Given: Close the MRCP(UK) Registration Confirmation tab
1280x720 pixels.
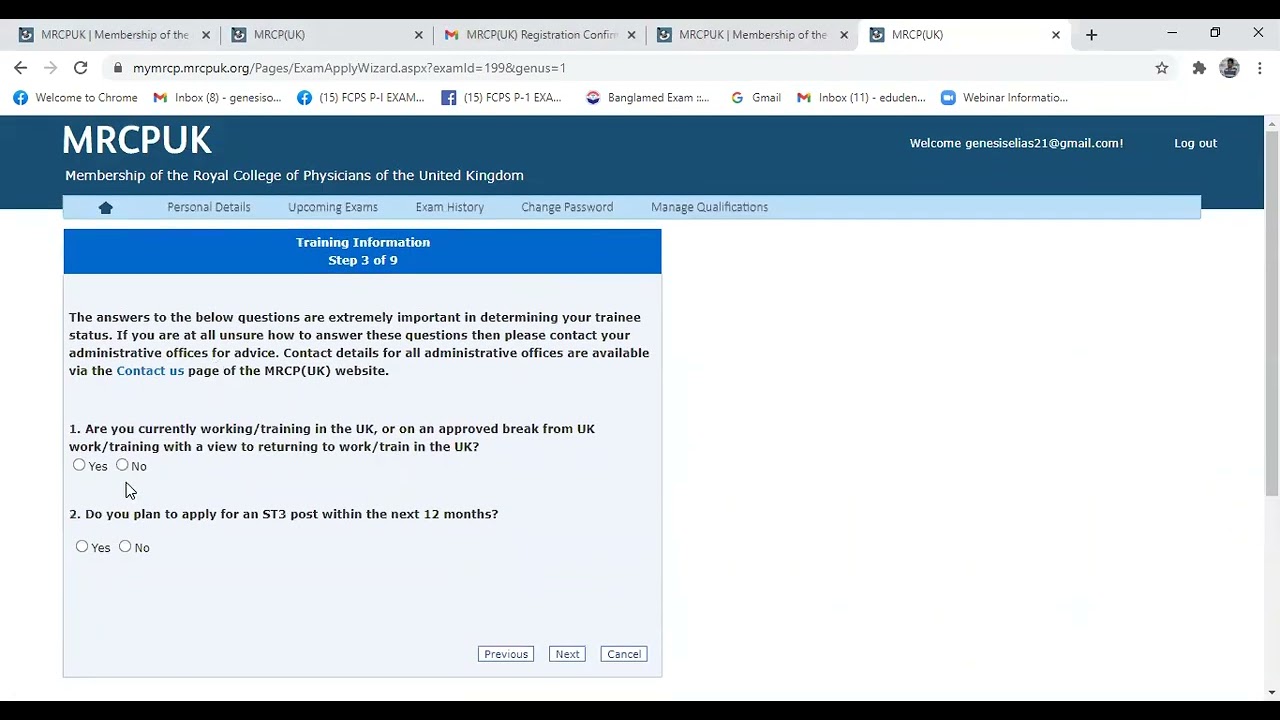Looking at the screenshot, I should (631, 35).
